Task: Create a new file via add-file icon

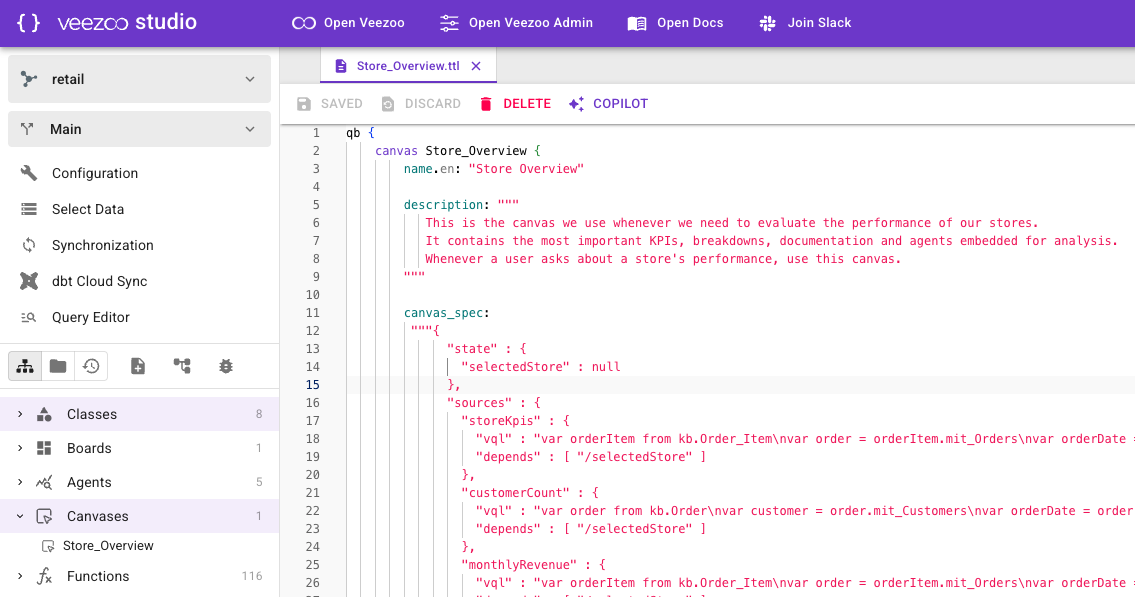Action: click(x=138, y=366)
